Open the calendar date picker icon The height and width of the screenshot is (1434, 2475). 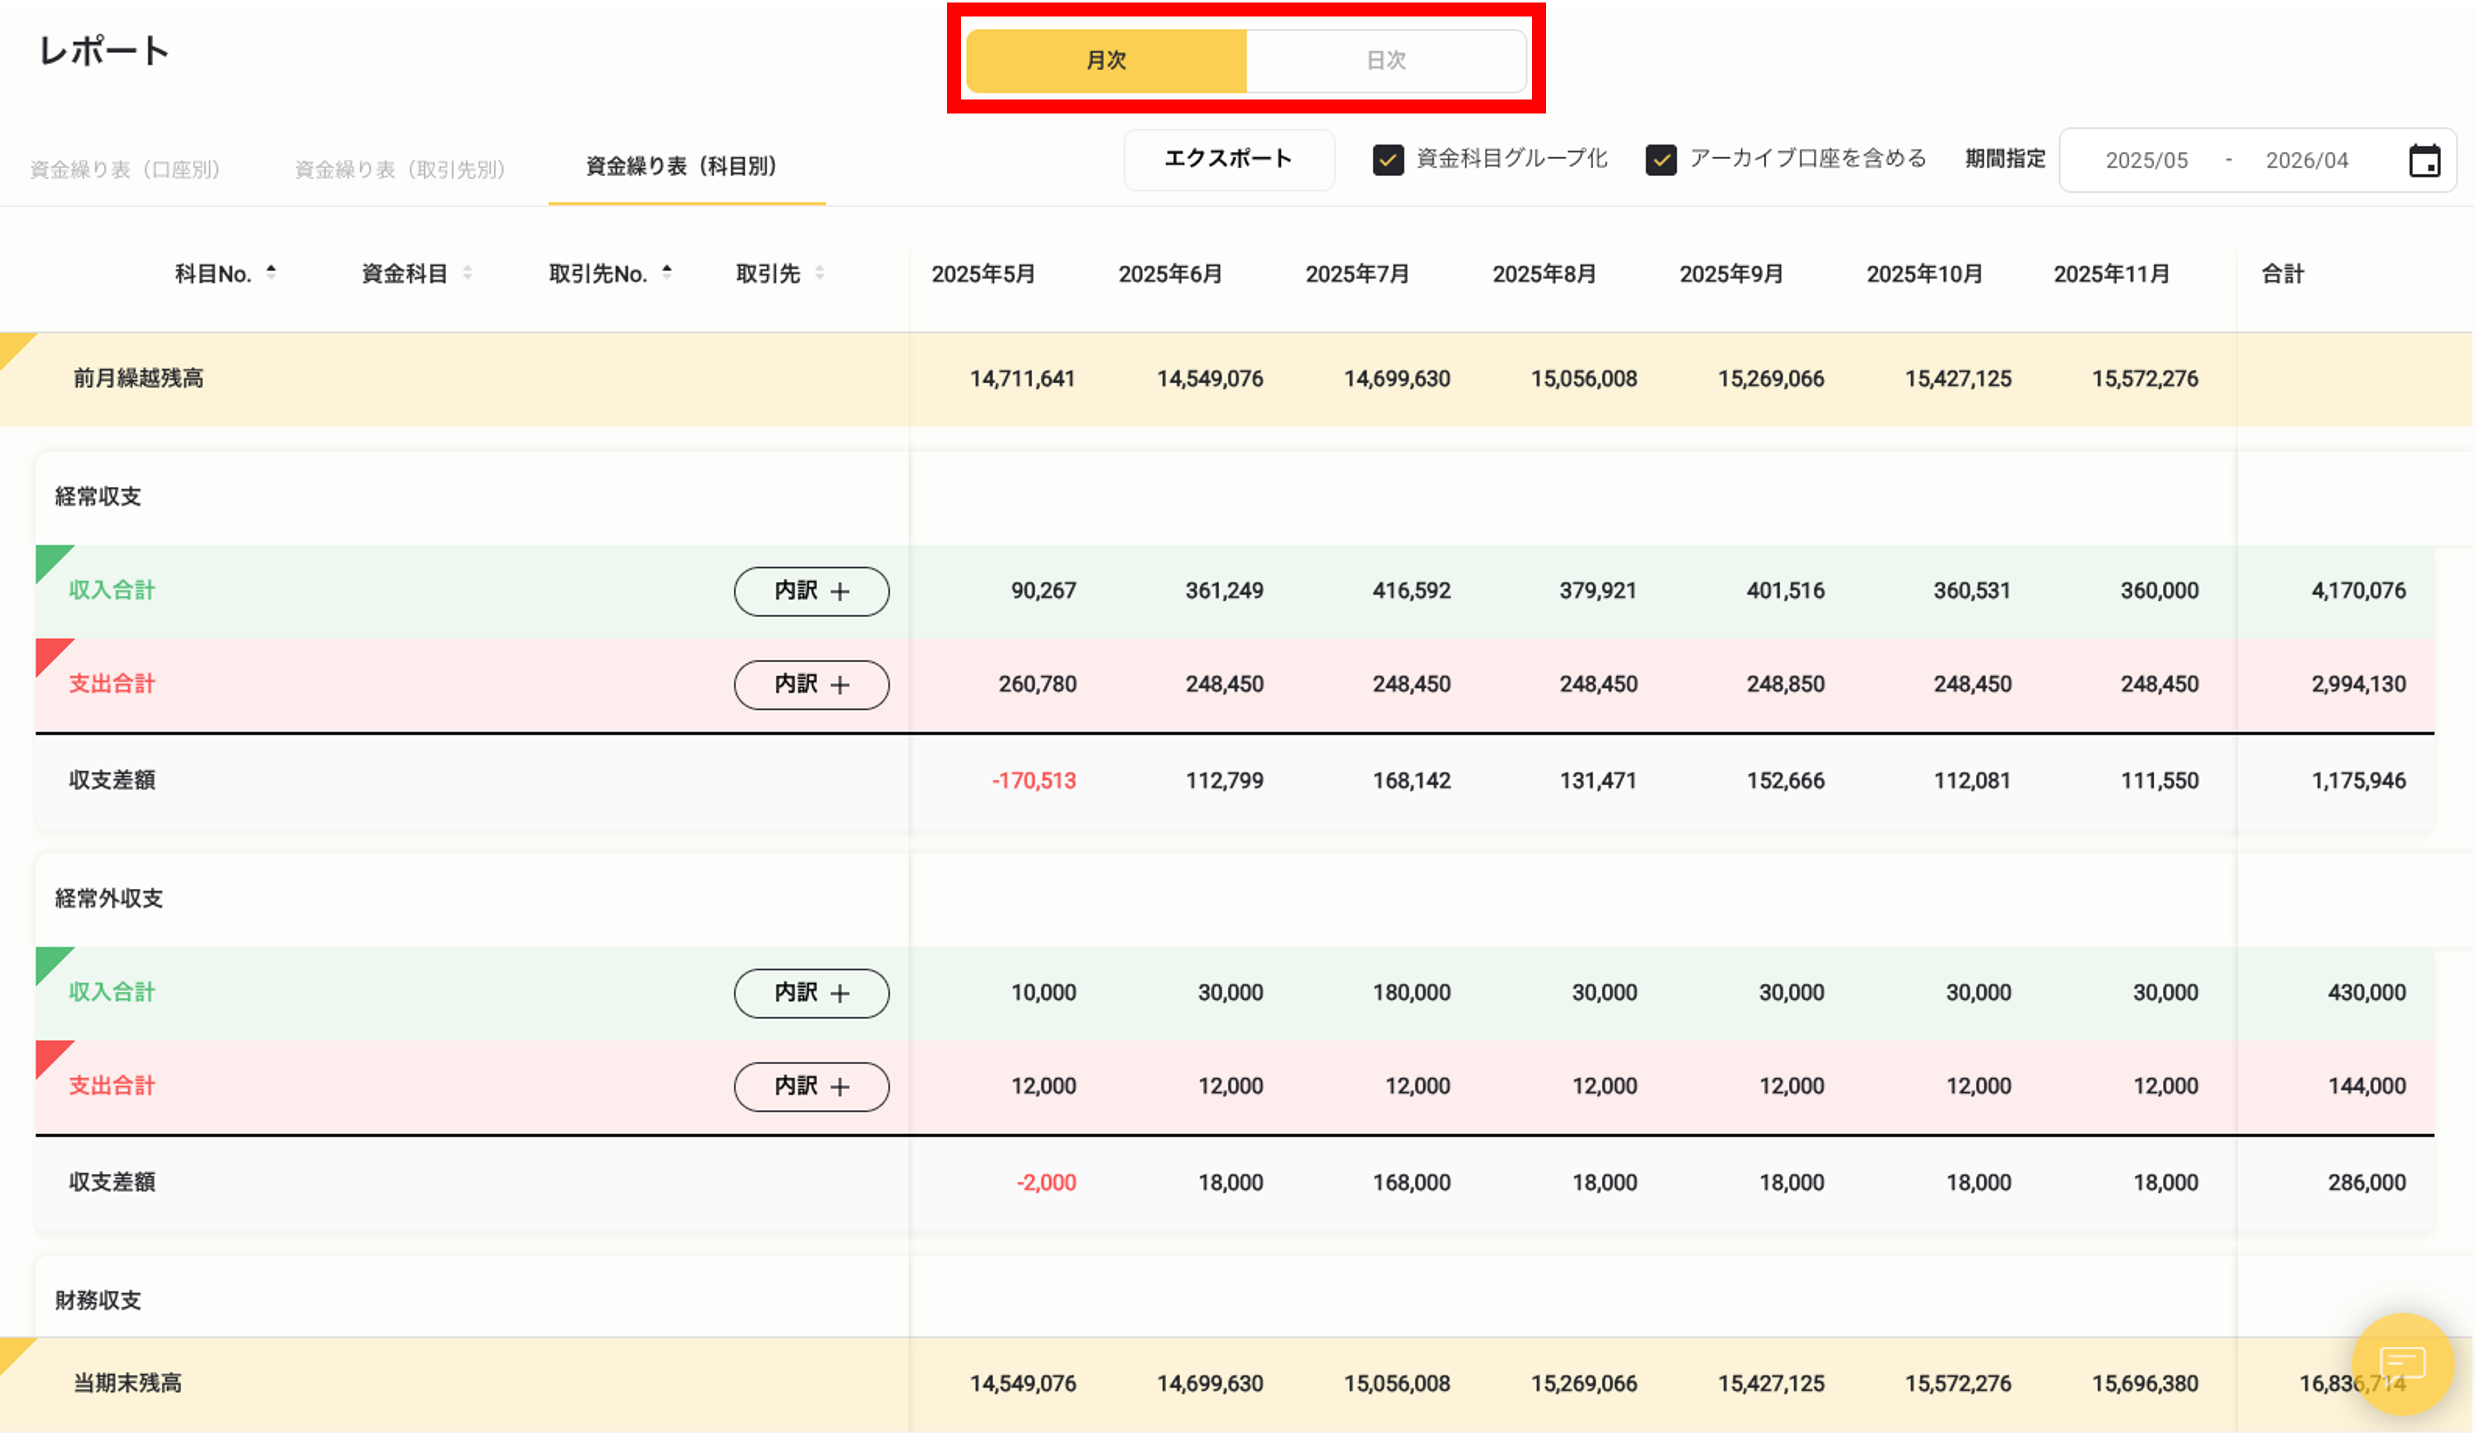pos(2427,160)
